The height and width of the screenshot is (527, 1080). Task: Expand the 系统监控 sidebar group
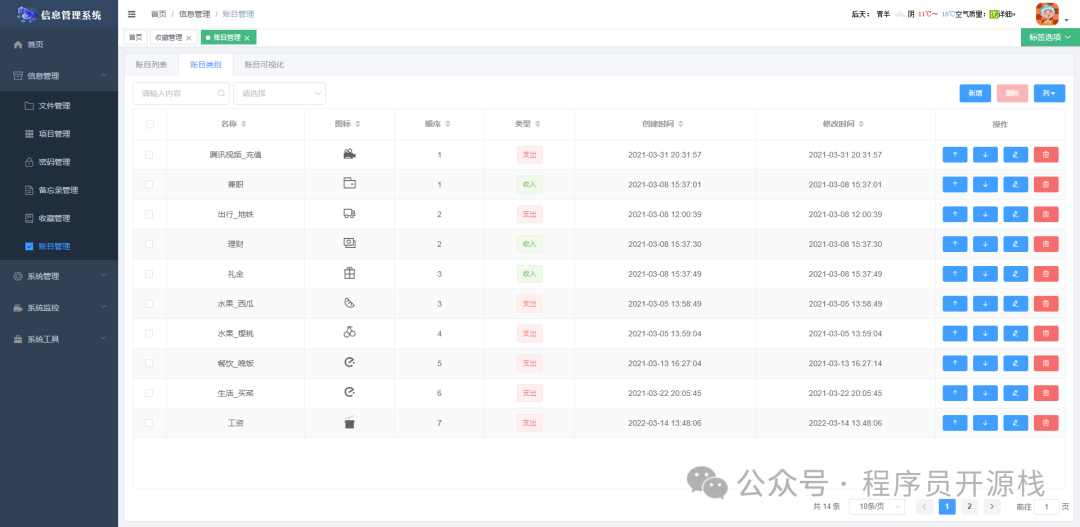(59, 308)
